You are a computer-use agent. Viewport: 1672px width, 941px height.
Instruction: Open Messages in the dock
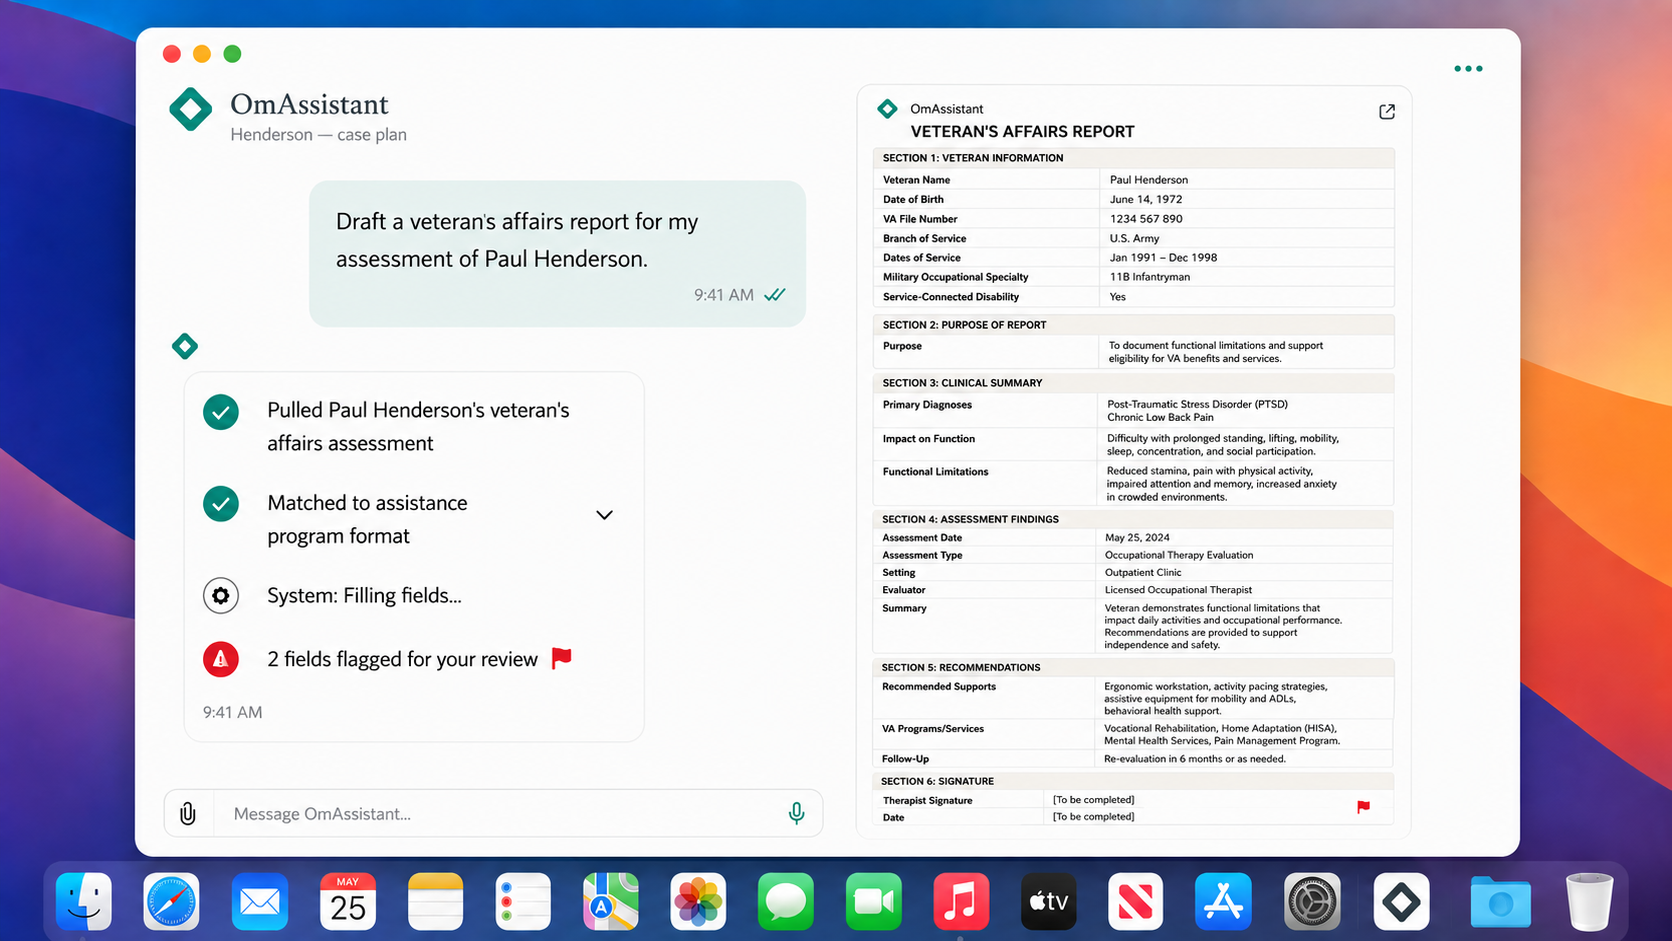coord(786,901)
